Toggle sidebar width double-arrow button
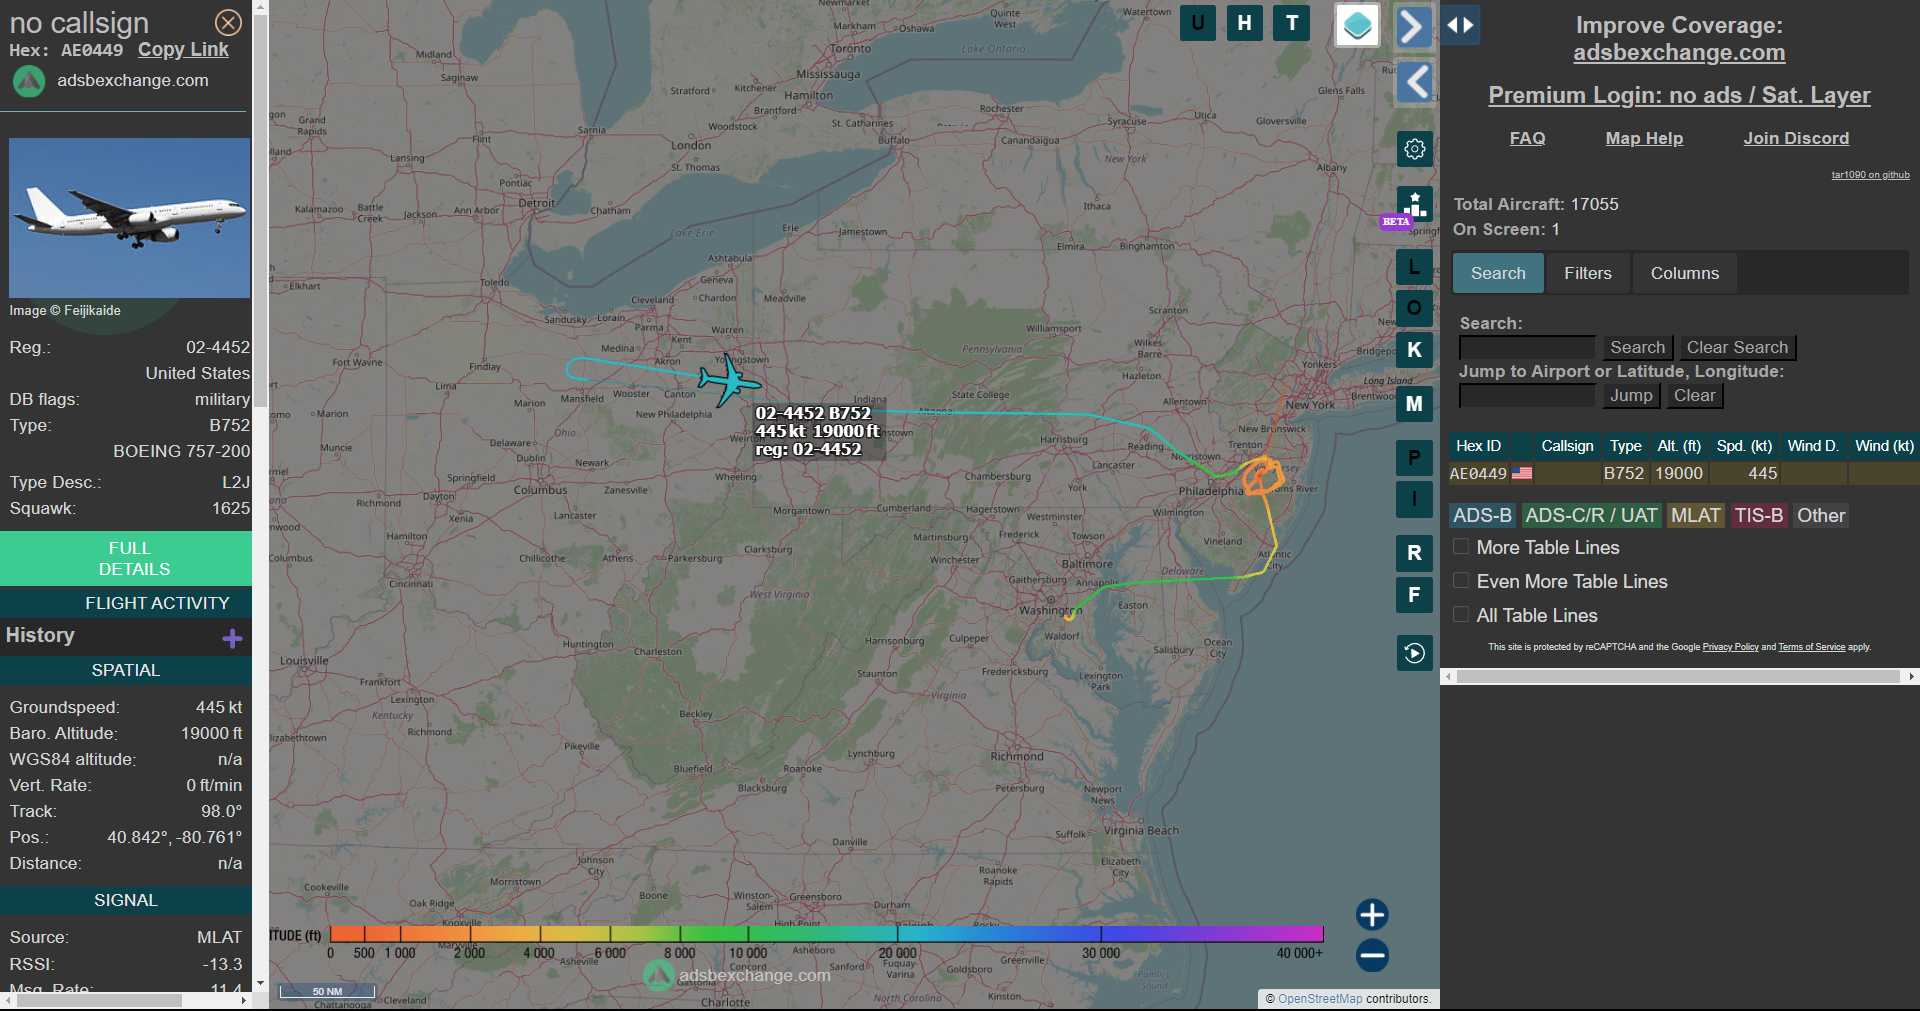This screenshot has height=1011, width=1920. (1460, 25)
